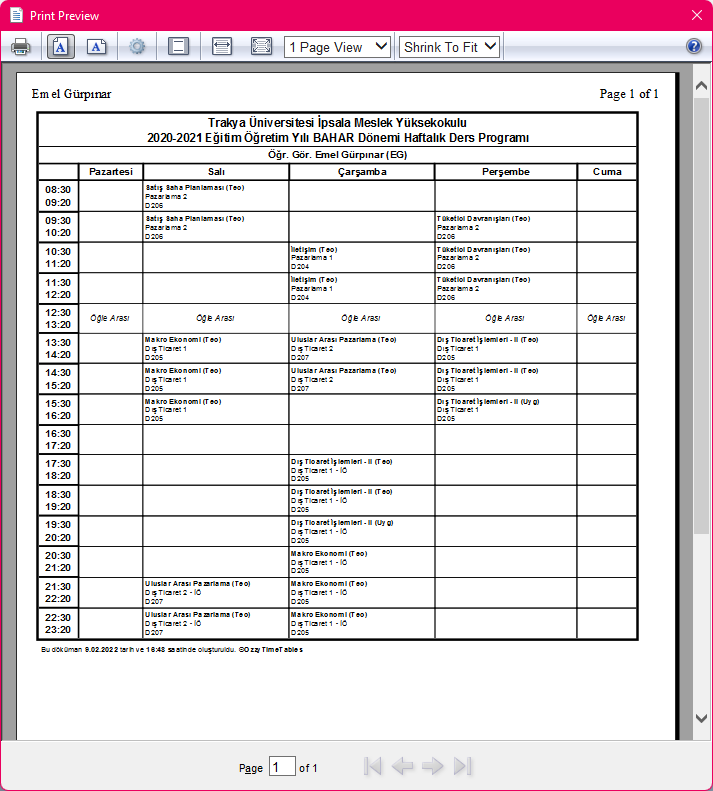Switch to Landscape page orientation
This screenshot has height=791, width=713.
tap(96, 47)
